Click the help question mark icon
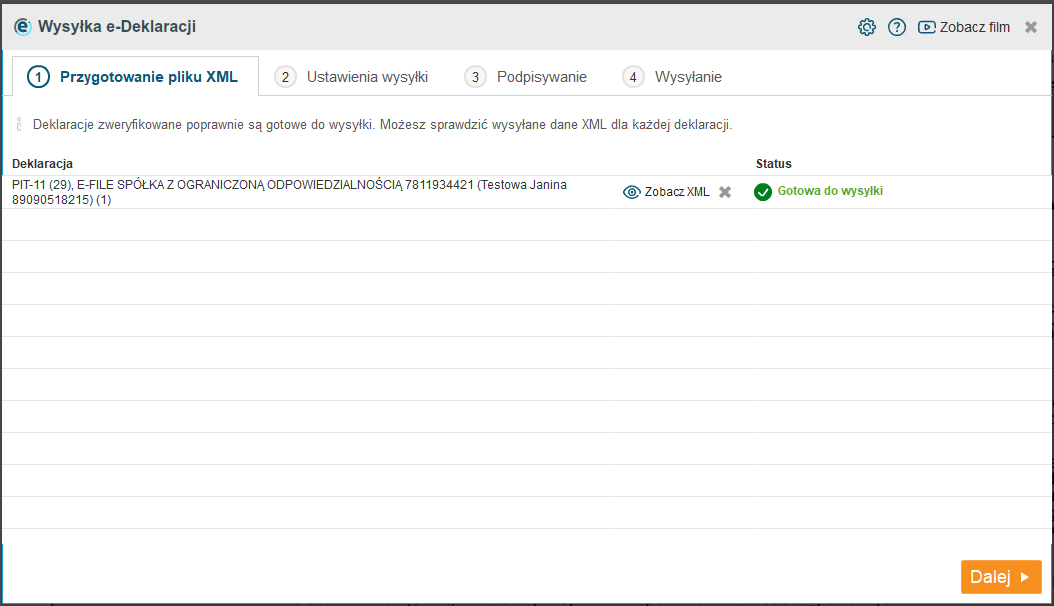This screenshot has width=1054, height=606. click(x=897, y=27)
